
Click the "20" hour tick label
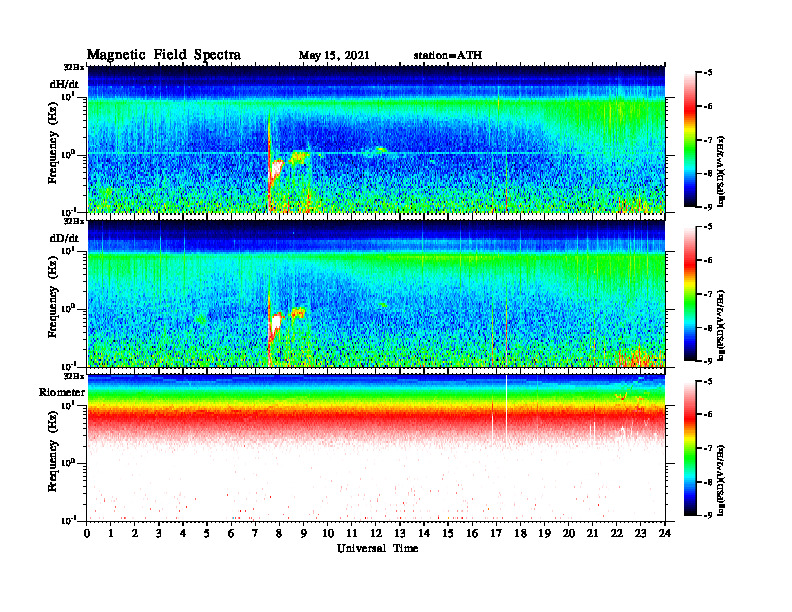coord(568,533)
